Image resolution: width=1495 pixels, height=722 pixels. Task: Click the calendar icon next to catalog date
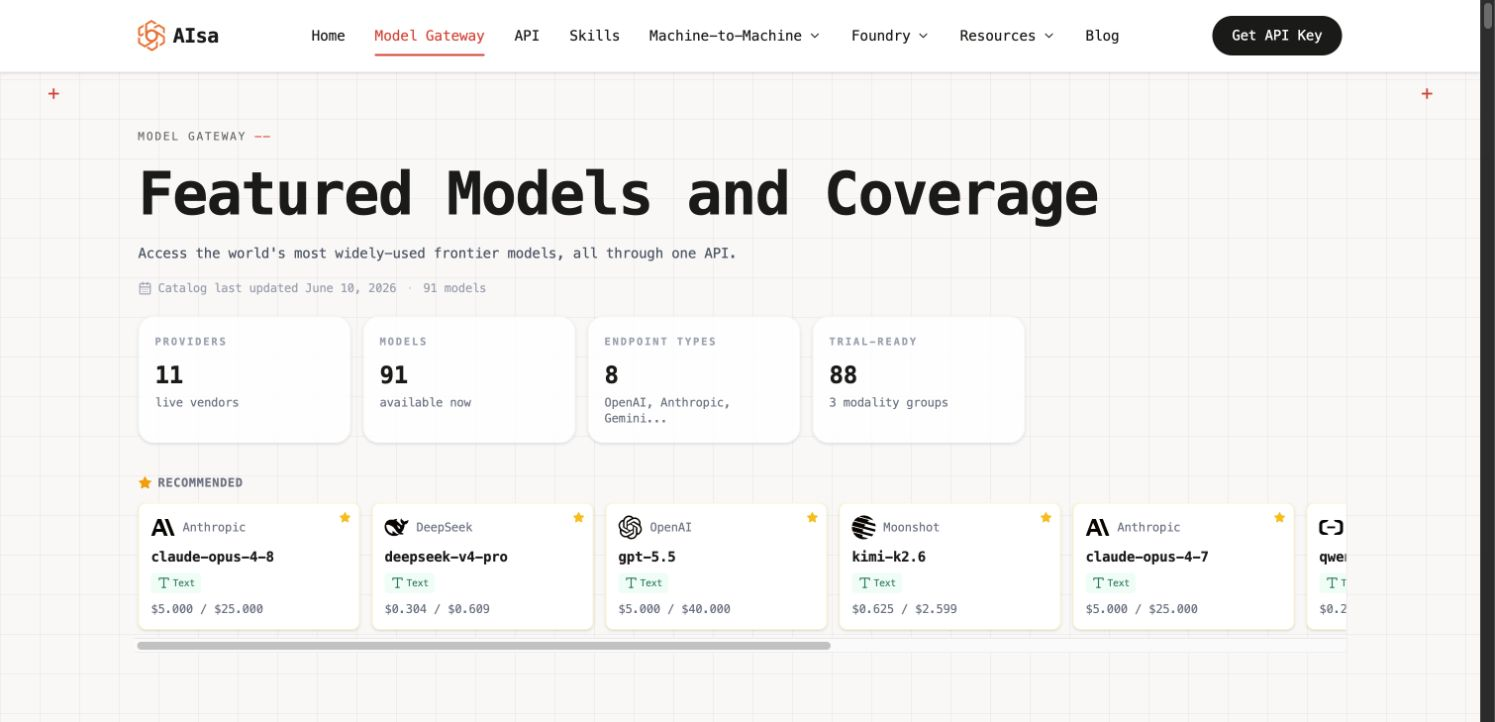pyautogui.click(x=145, y=288)
